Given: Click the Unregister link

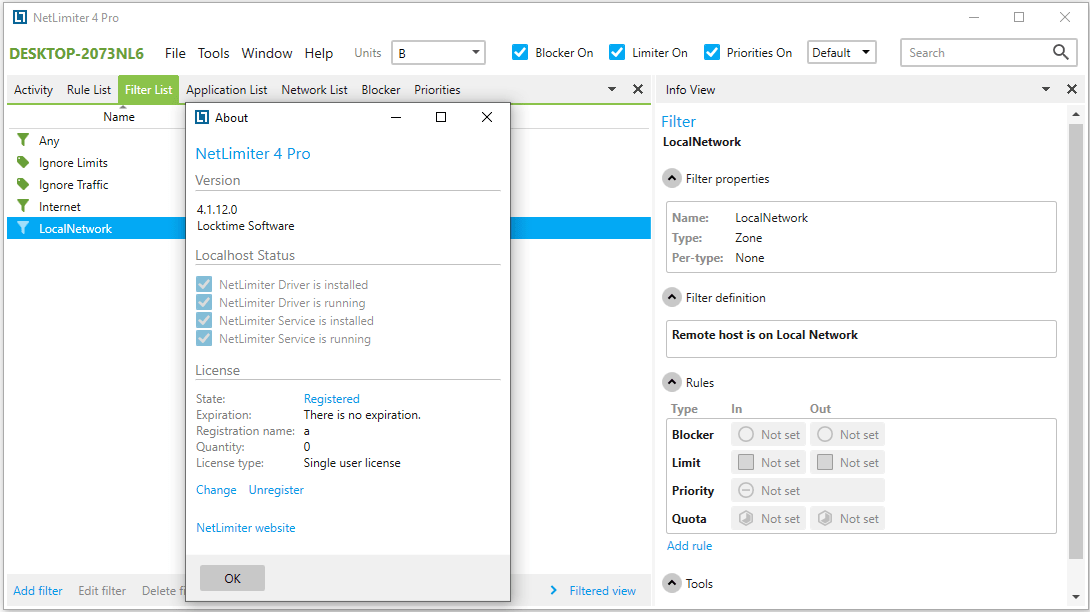Looking at the screenshot, I should tap(276, 490).
